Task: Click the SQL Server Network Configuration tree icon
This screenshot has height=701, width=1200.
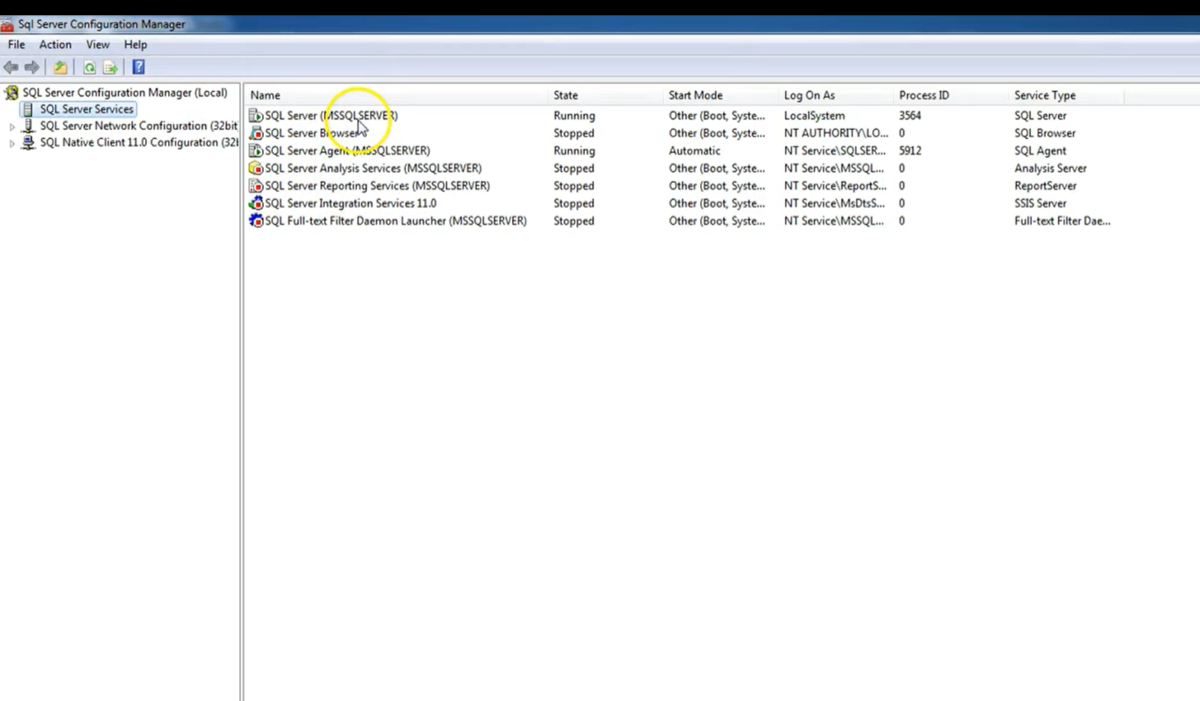Action: point(28,126)
